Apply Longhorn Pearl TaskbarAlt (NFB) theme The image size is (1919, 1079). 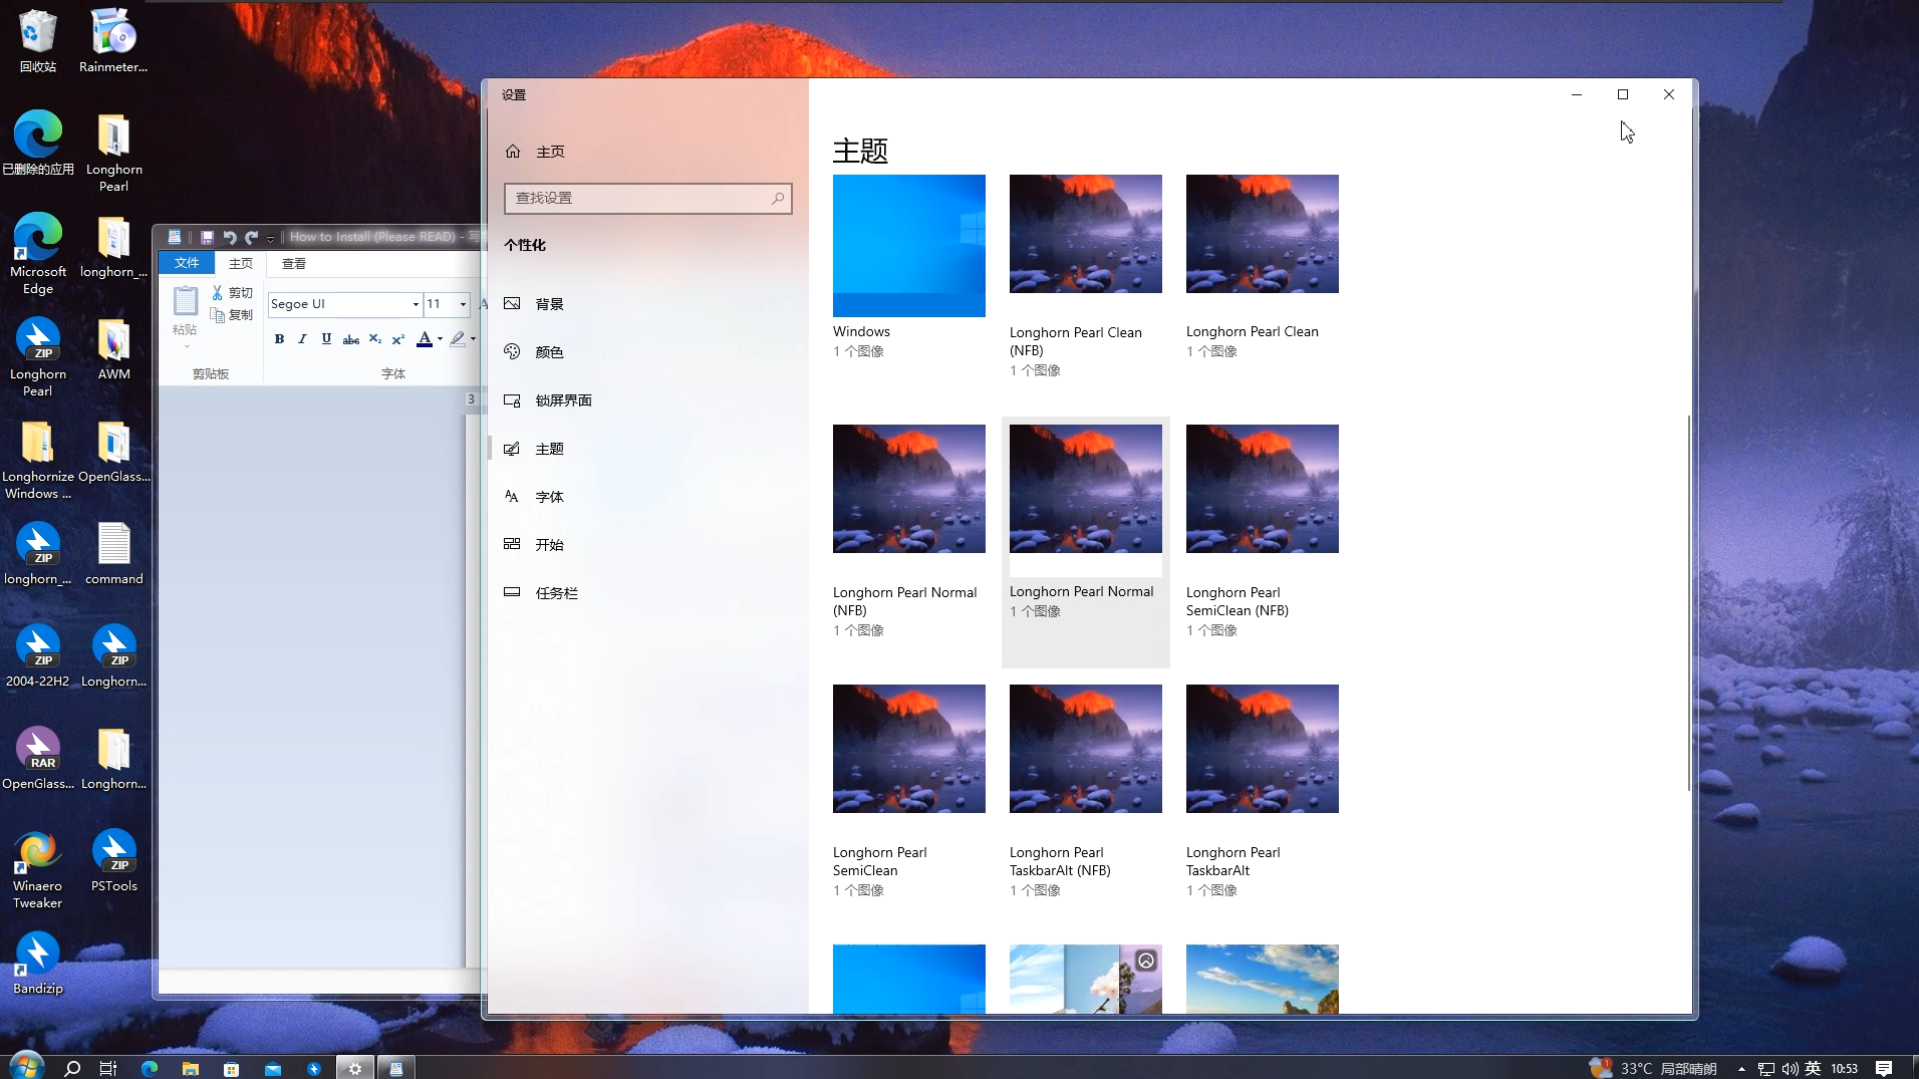[x=1086, y=749]
